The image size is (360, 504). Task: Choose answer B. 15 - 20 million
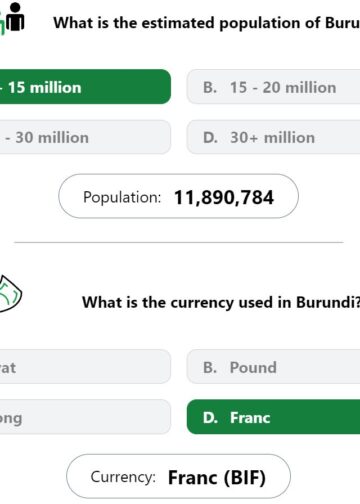tap(273, 87)
